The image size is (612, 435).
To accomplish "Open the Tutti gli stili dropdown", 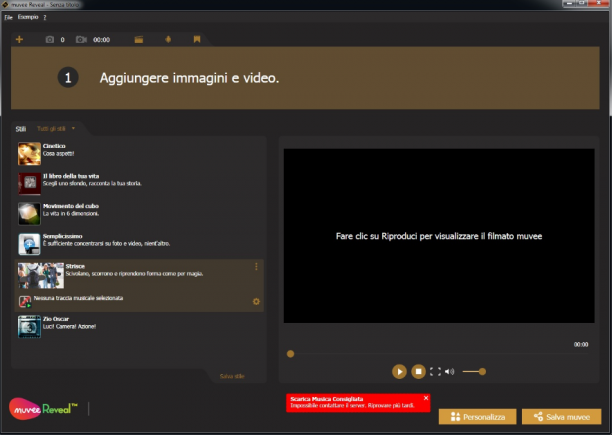I will pyautogui.click(x=55, y=128).
